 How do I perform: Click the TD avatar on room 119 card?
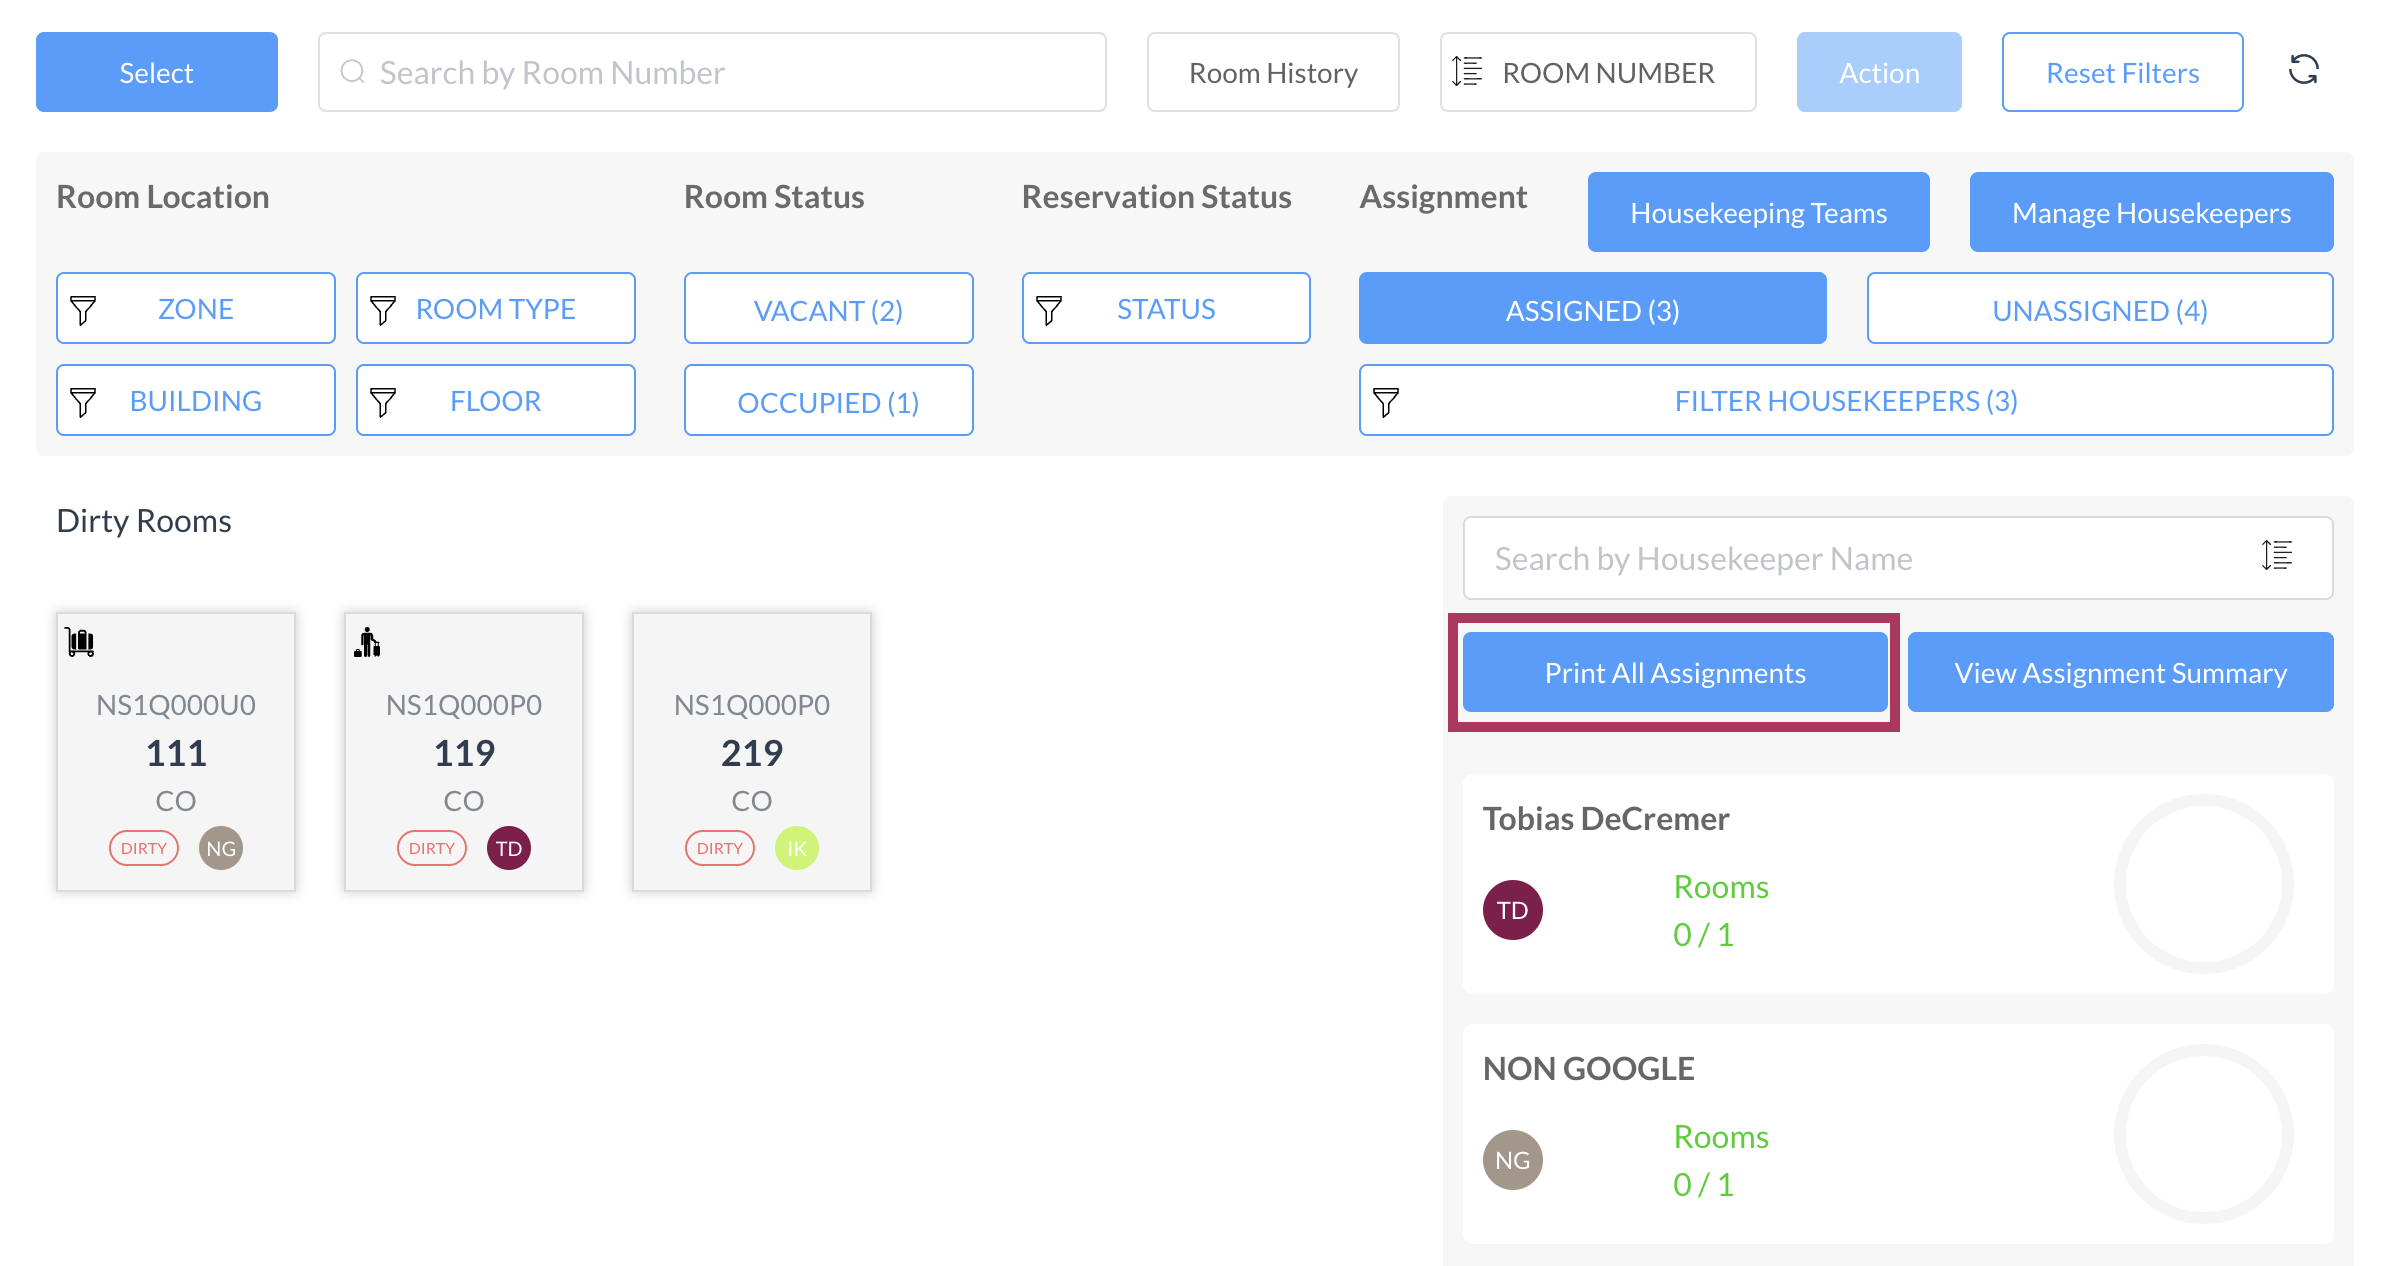tap(509, 848)
